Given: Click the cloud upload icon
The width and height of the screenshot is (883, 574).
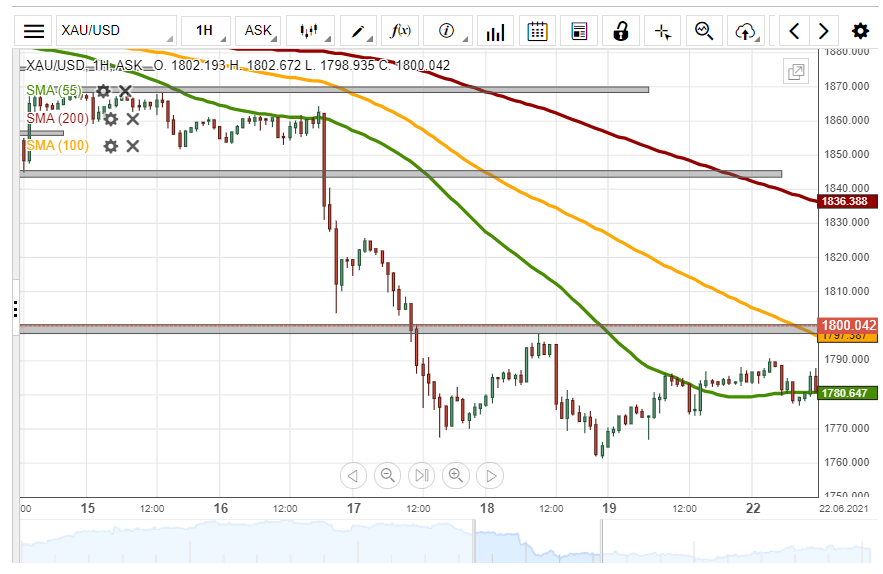Looking at the screenshot, I should [745, 31].
